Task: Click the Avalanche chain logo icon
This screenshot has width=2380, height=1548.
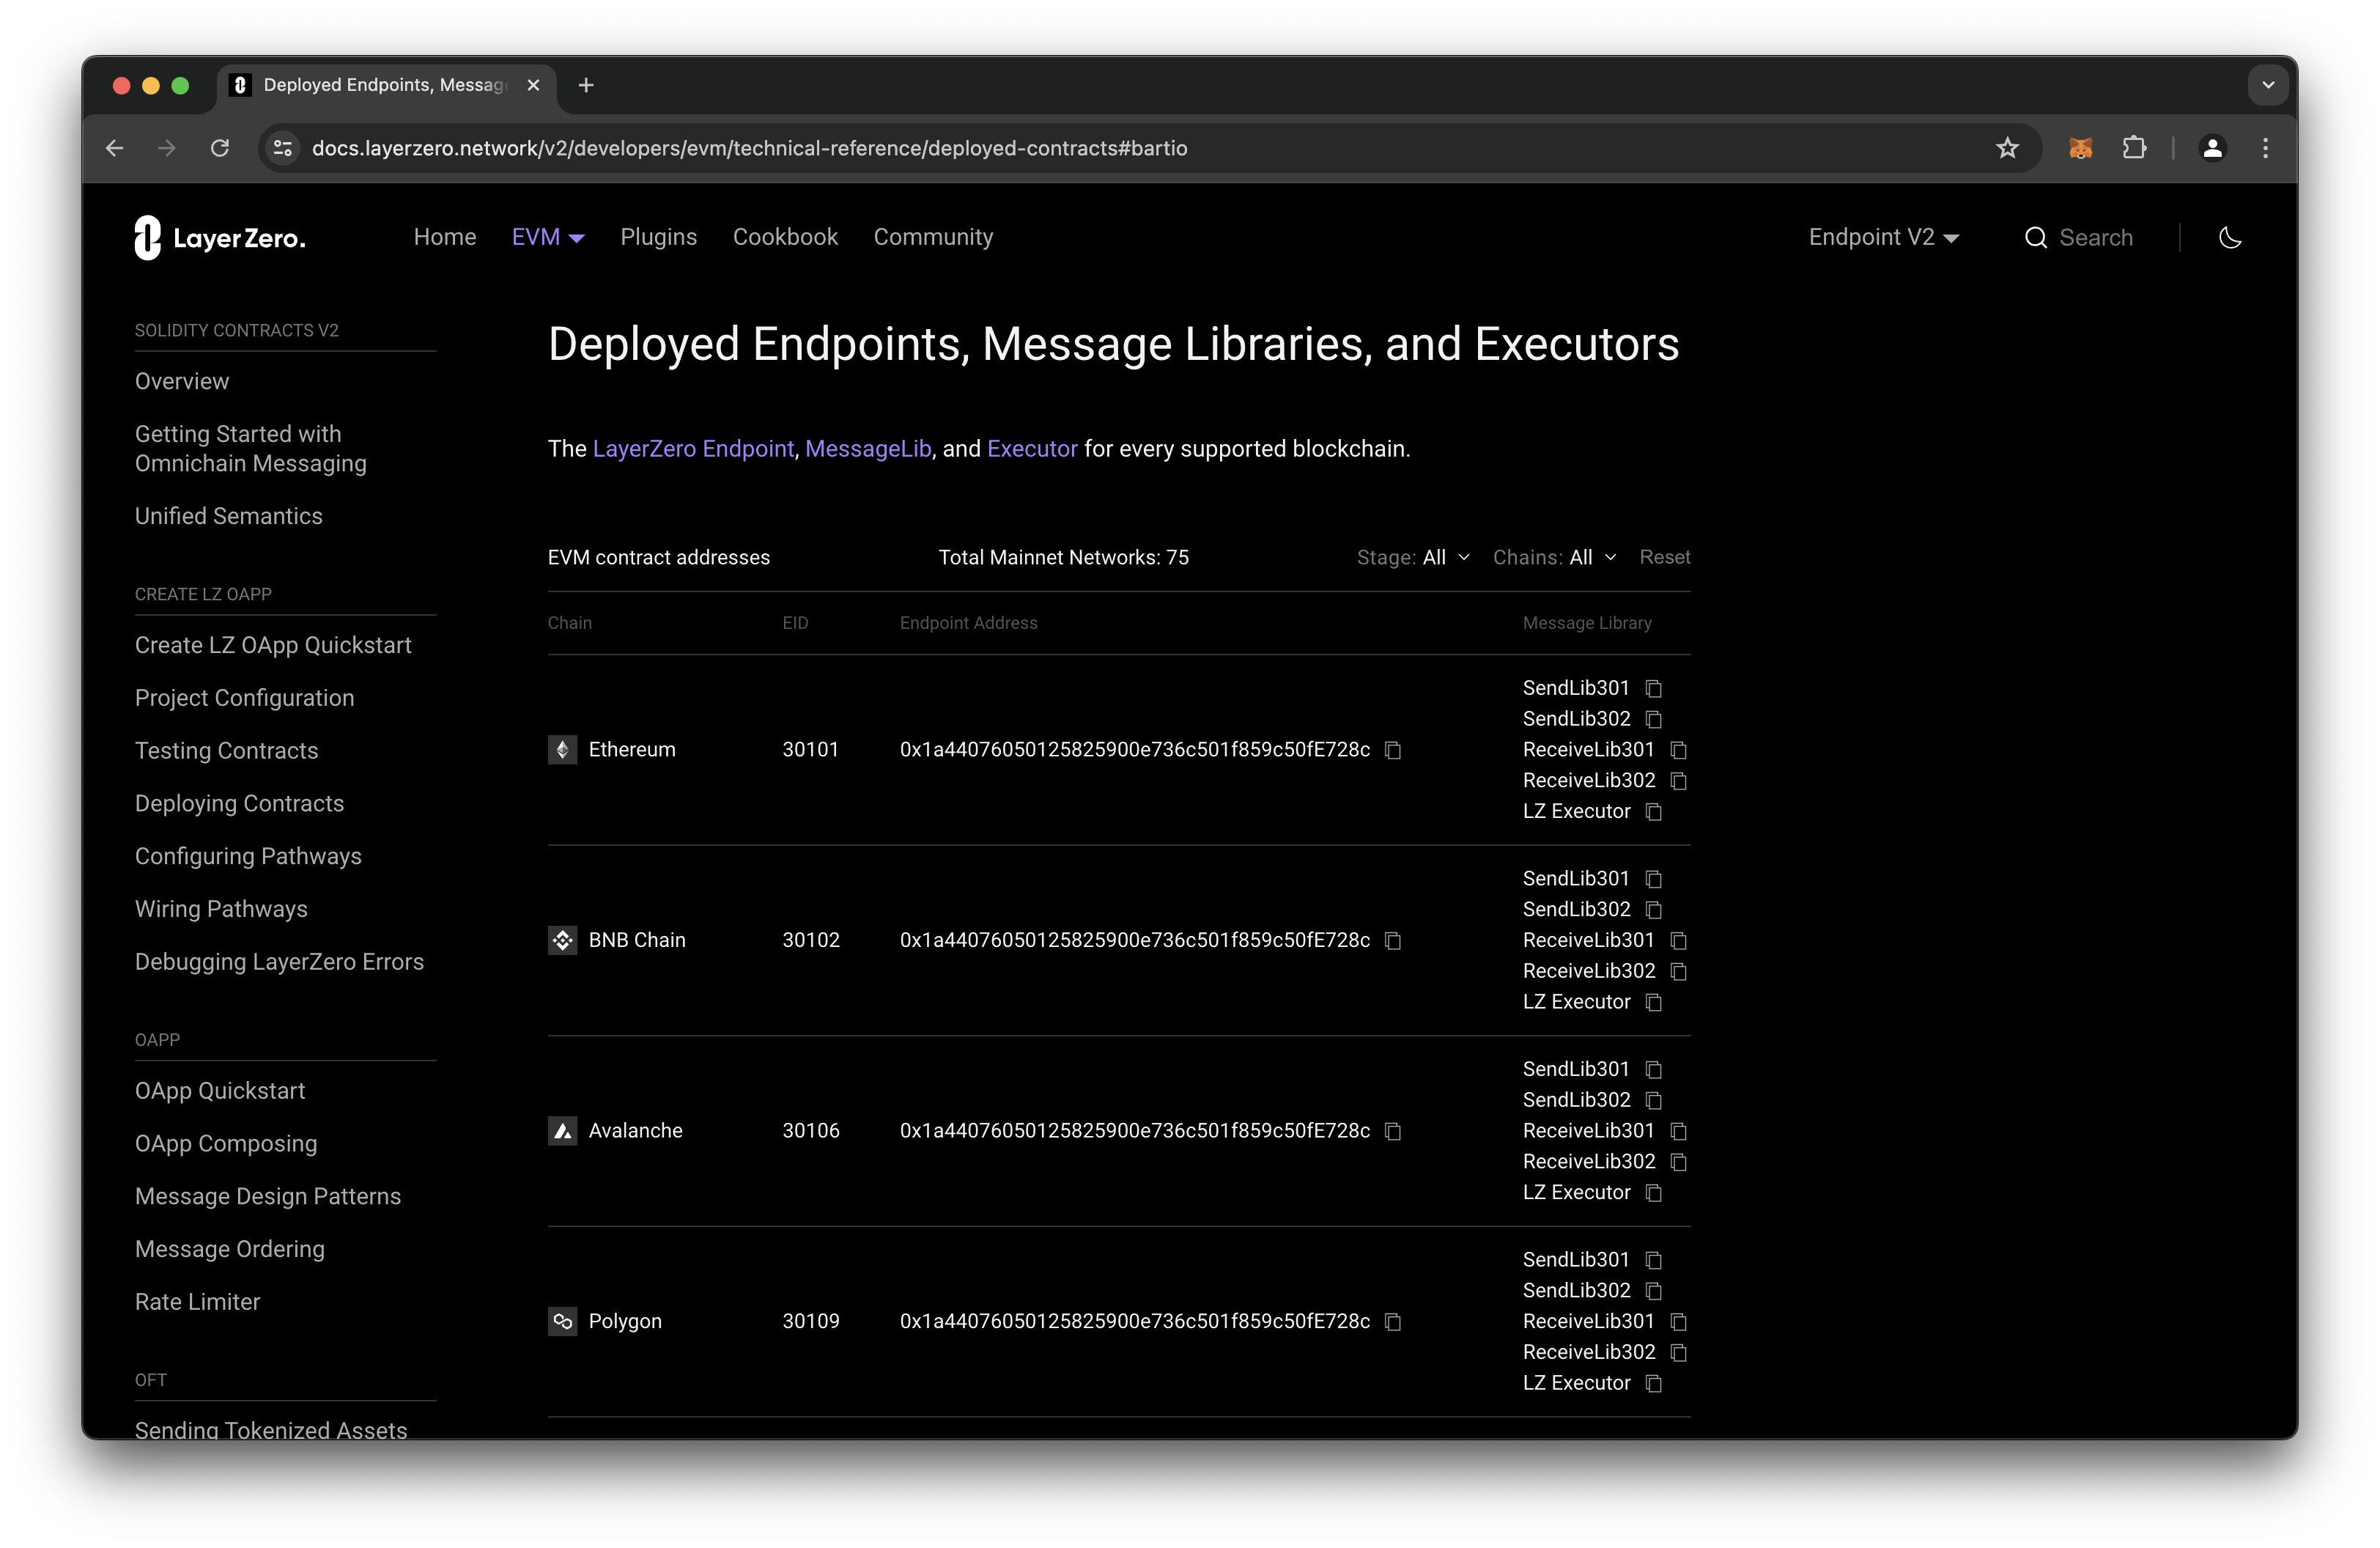Action: coord(563,1131)
